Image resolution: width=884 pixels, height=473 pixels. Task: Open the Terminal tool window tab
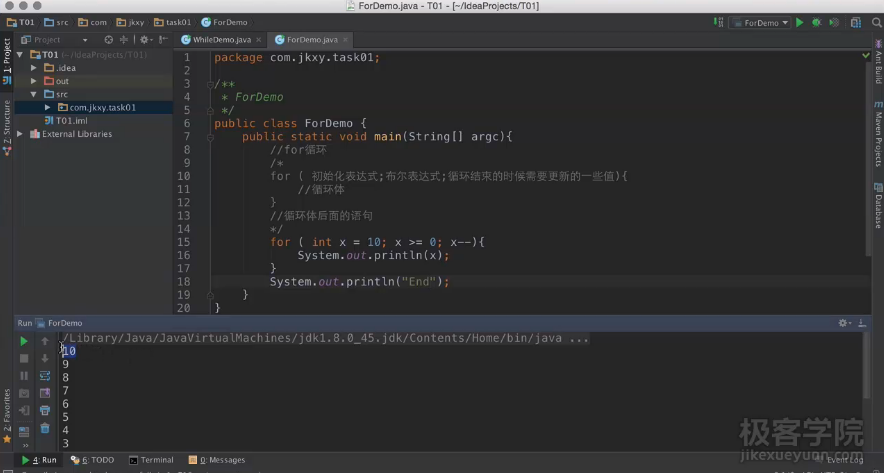coord(151,460)
